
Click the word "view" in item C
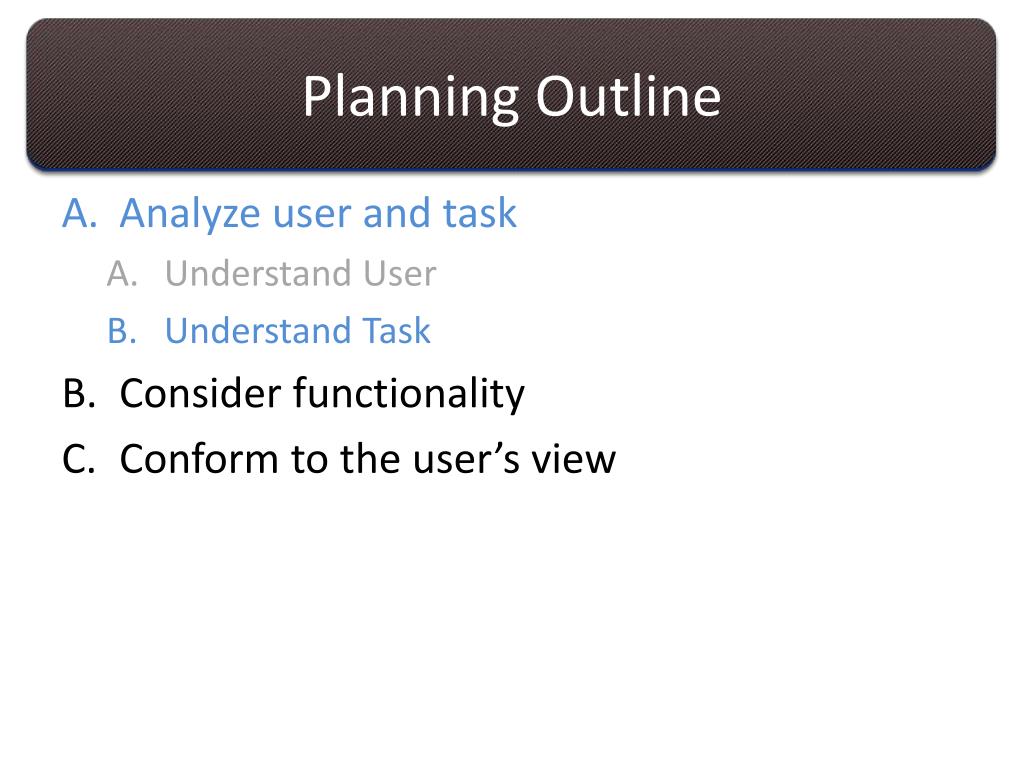(x=573, y=459)
